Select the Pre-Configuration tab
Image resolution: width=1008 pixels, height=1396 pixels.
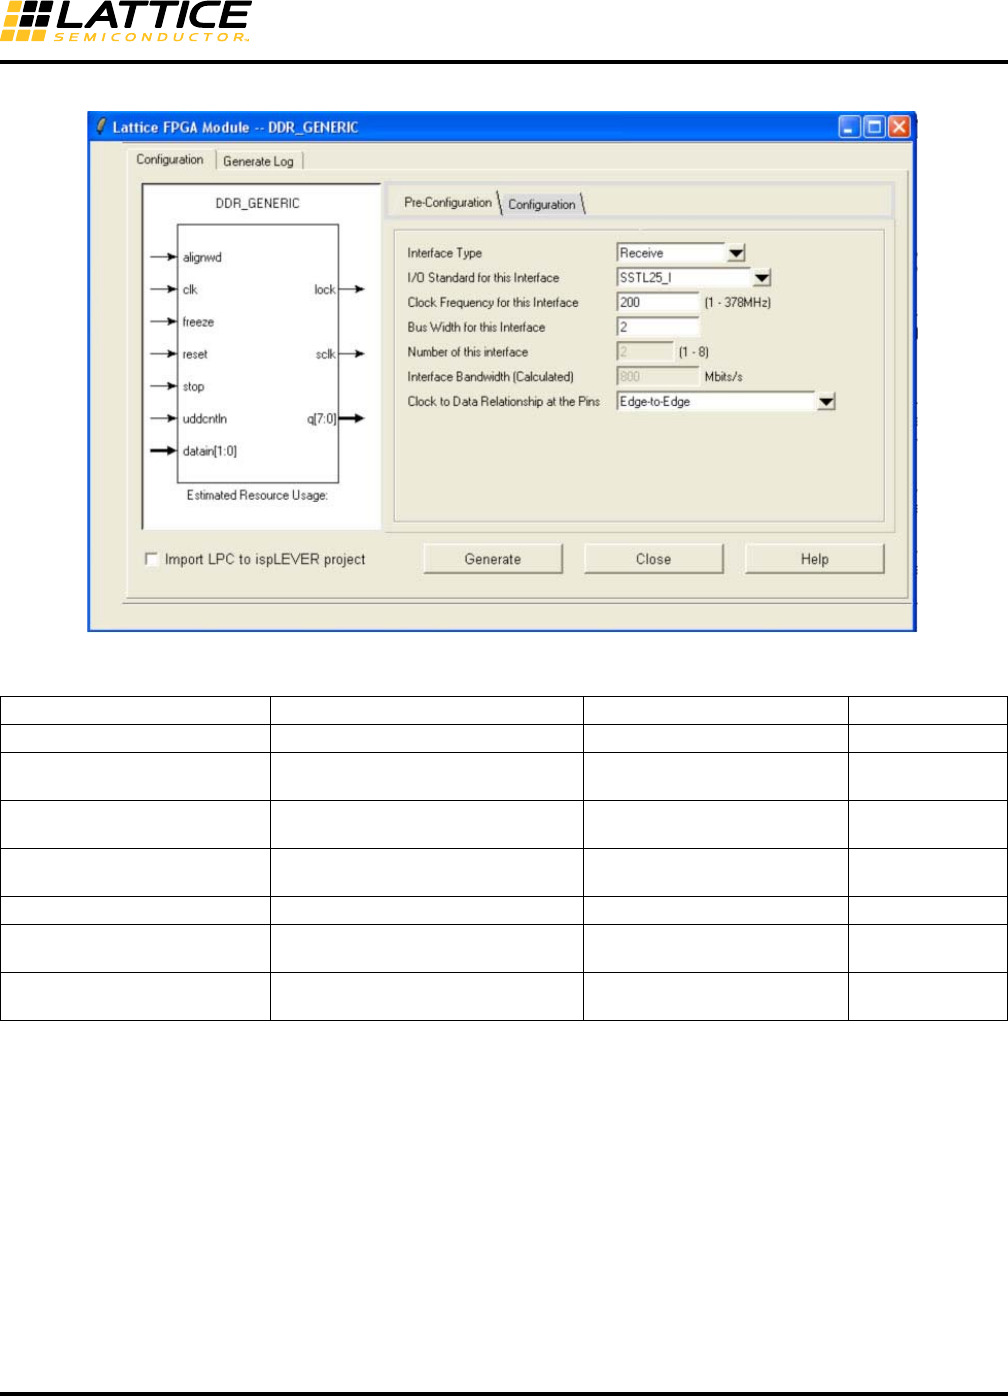(x=447, y=203)
